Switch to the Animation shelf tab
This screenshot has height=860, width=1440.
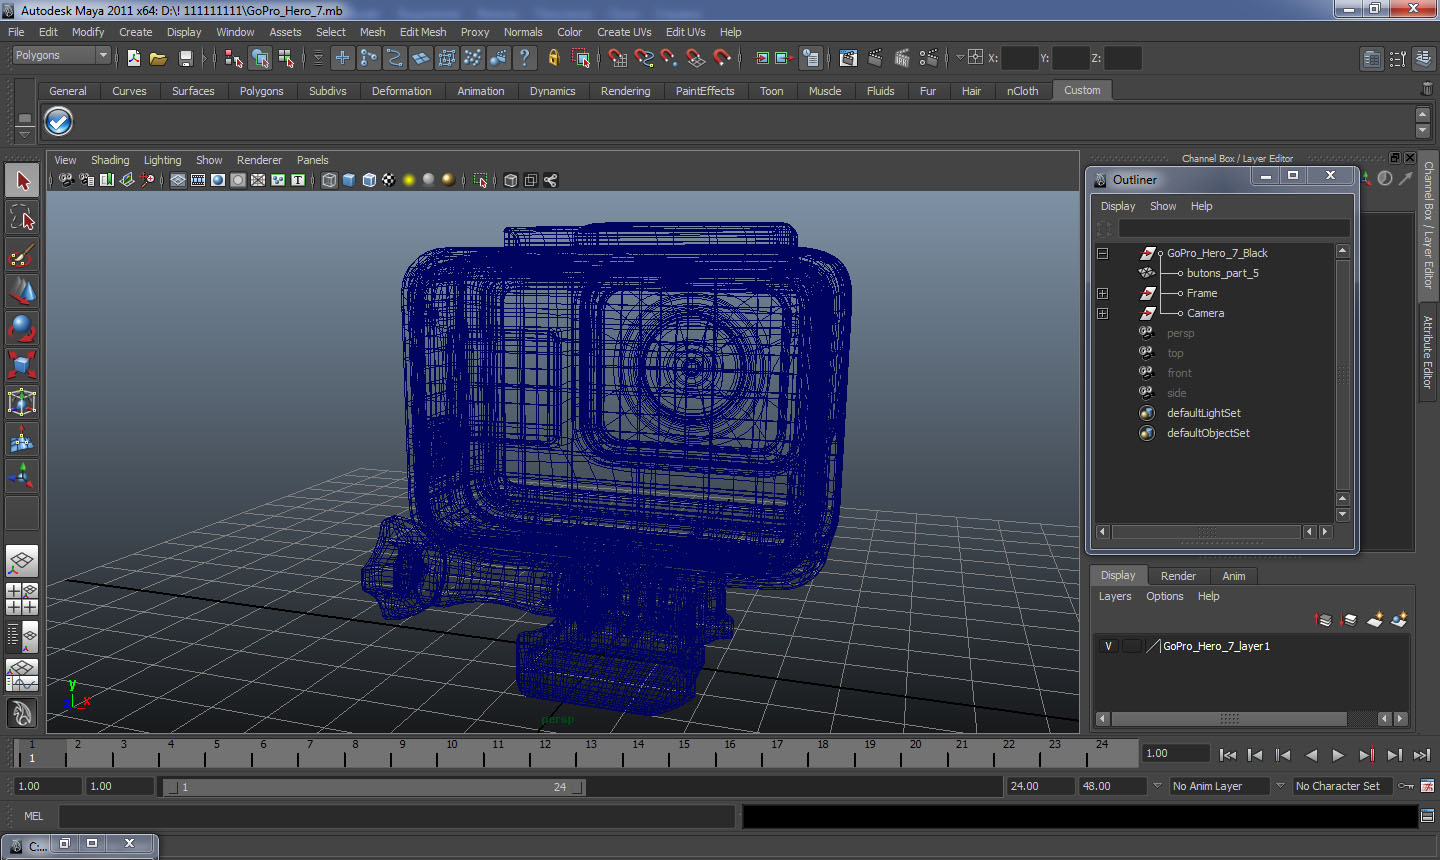[x=481, y=91]
